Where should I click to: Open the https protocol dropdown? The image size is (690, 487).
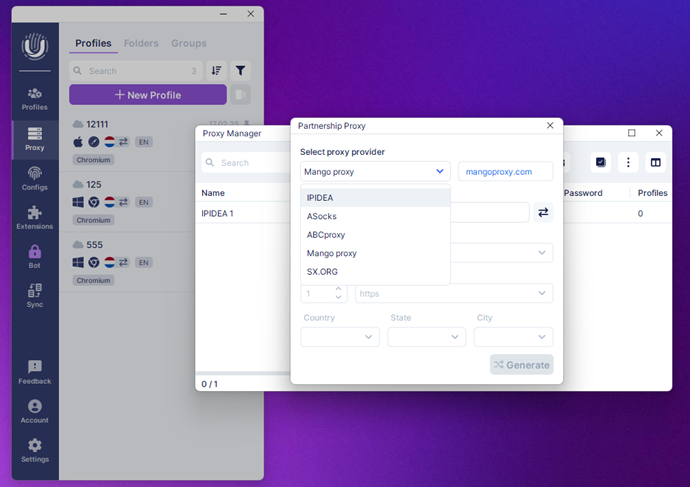[454, 293]
